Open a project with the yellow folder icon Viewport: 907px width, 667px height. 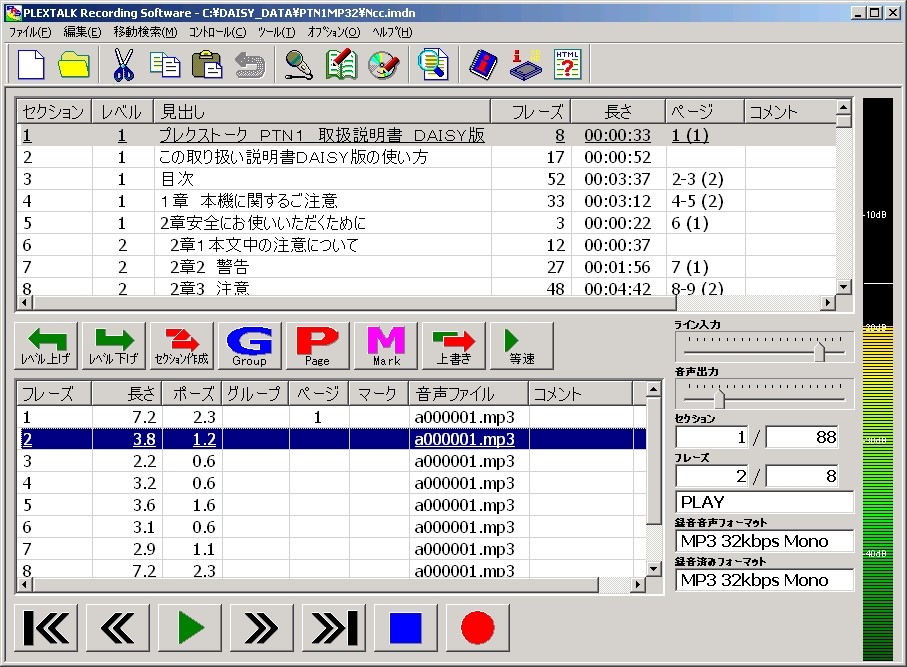coord(74,65)
